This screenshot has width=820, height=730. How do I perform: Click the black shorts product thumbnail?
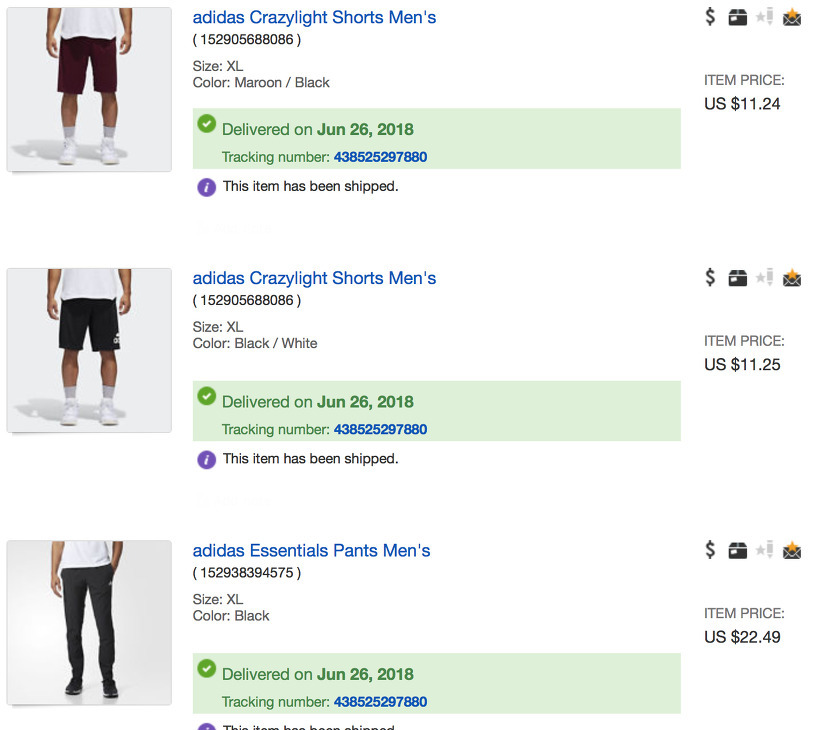tap(89, 350)
